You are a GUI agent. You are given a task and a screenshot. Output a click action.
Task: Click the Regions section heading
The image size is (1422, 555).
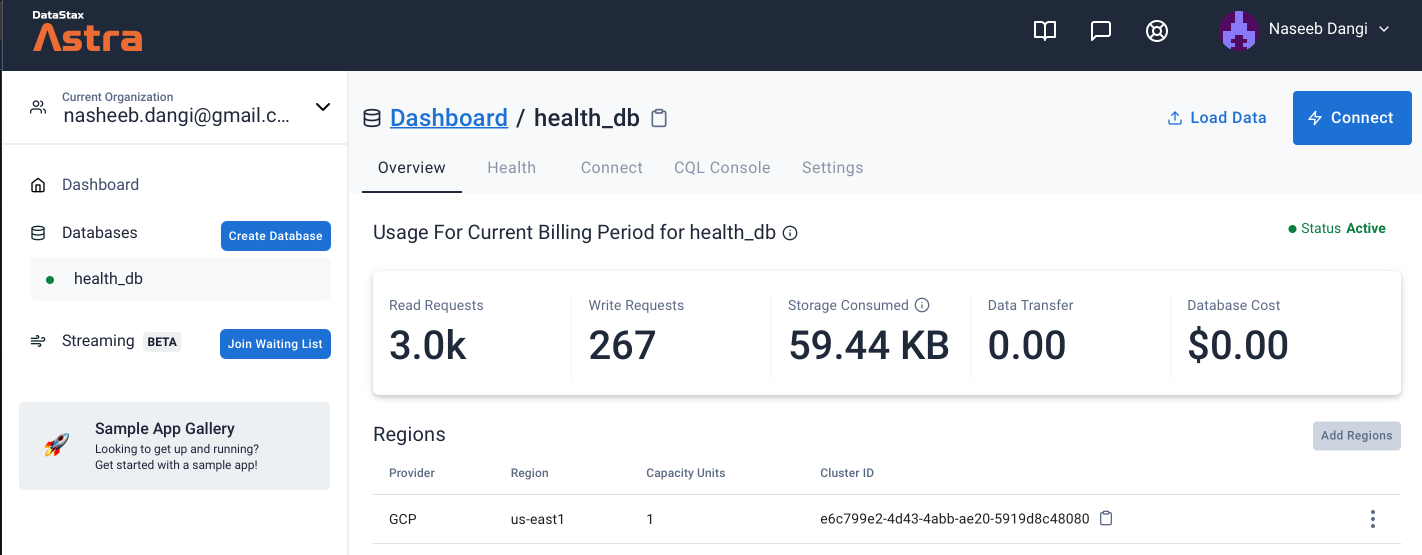pos(409,435)
